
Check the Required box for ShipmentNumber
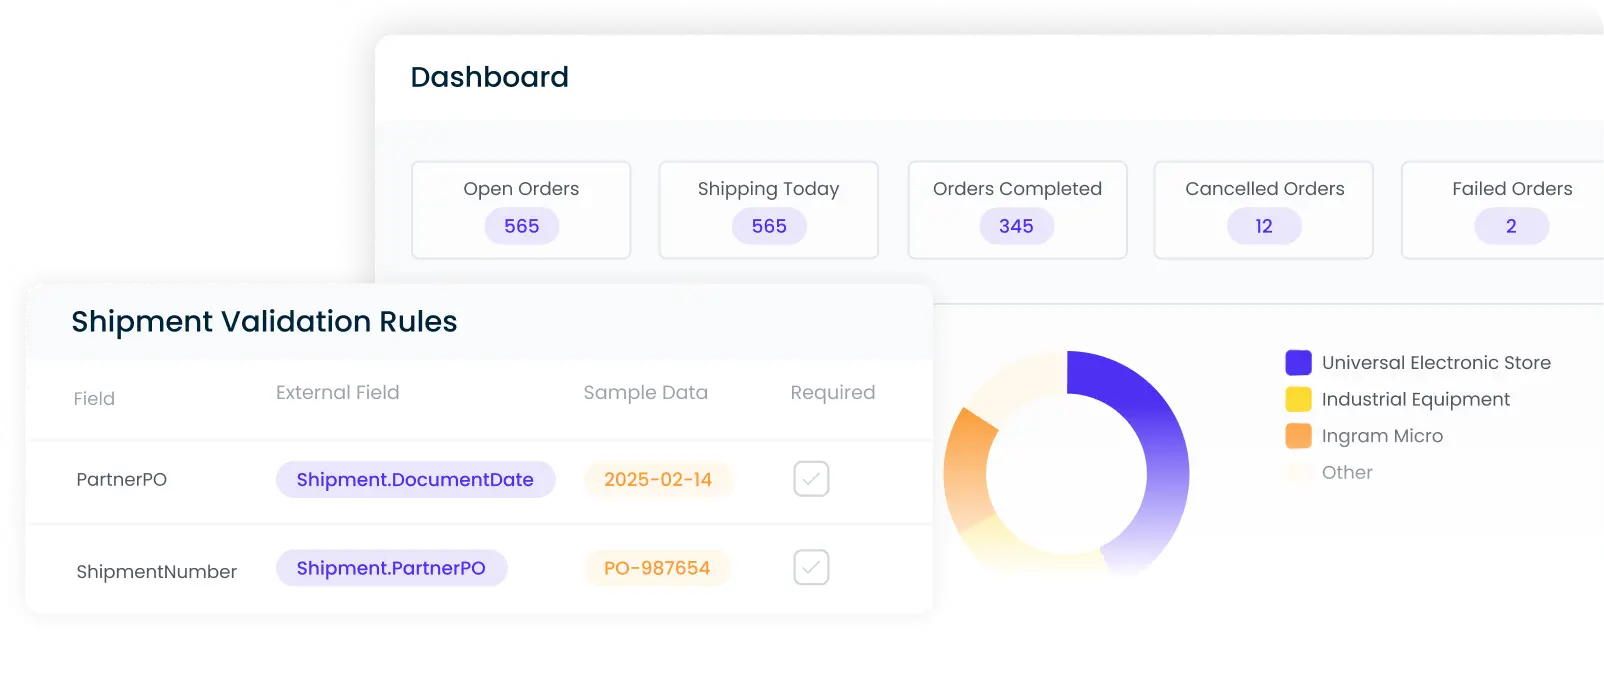811,567
